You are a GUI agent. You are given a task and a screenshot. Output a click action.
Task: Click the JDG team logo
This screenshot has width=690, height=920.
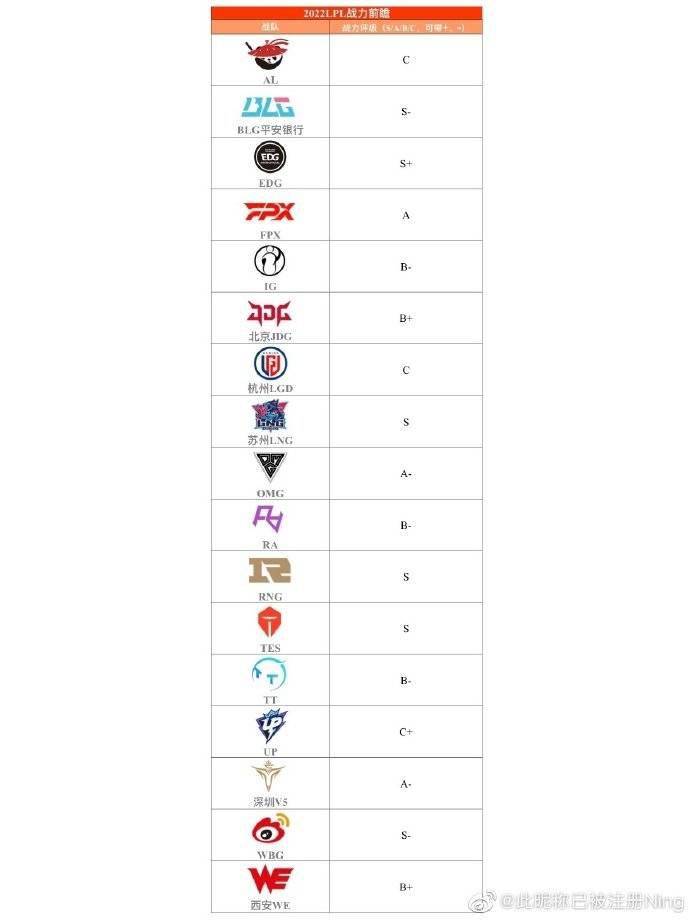tap(270, 313)
